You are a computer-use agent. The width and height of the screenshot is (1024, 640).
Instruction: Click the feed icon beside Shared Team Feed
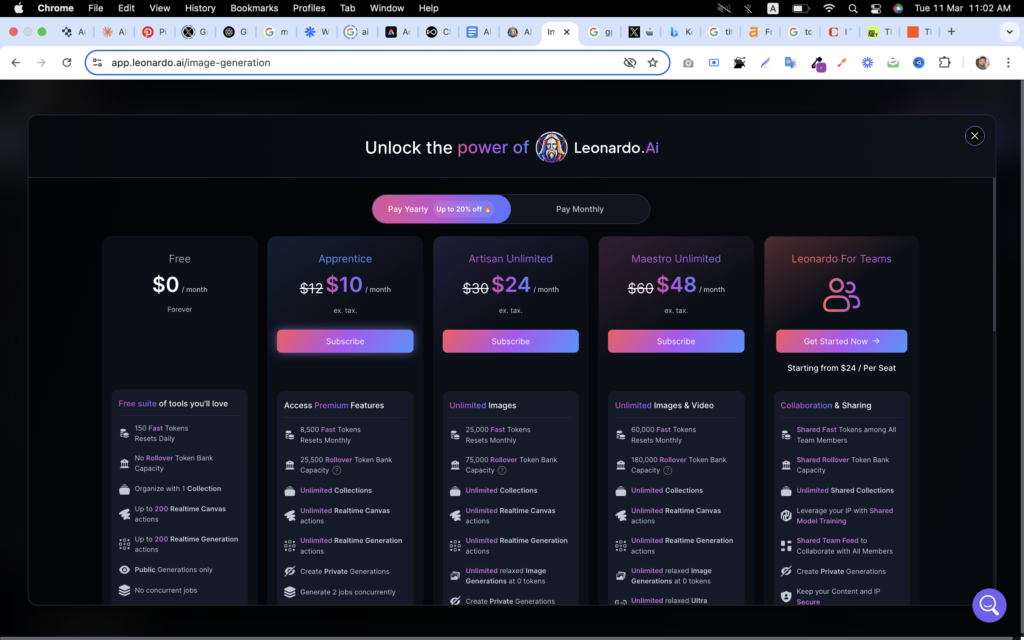pos(786,546)
